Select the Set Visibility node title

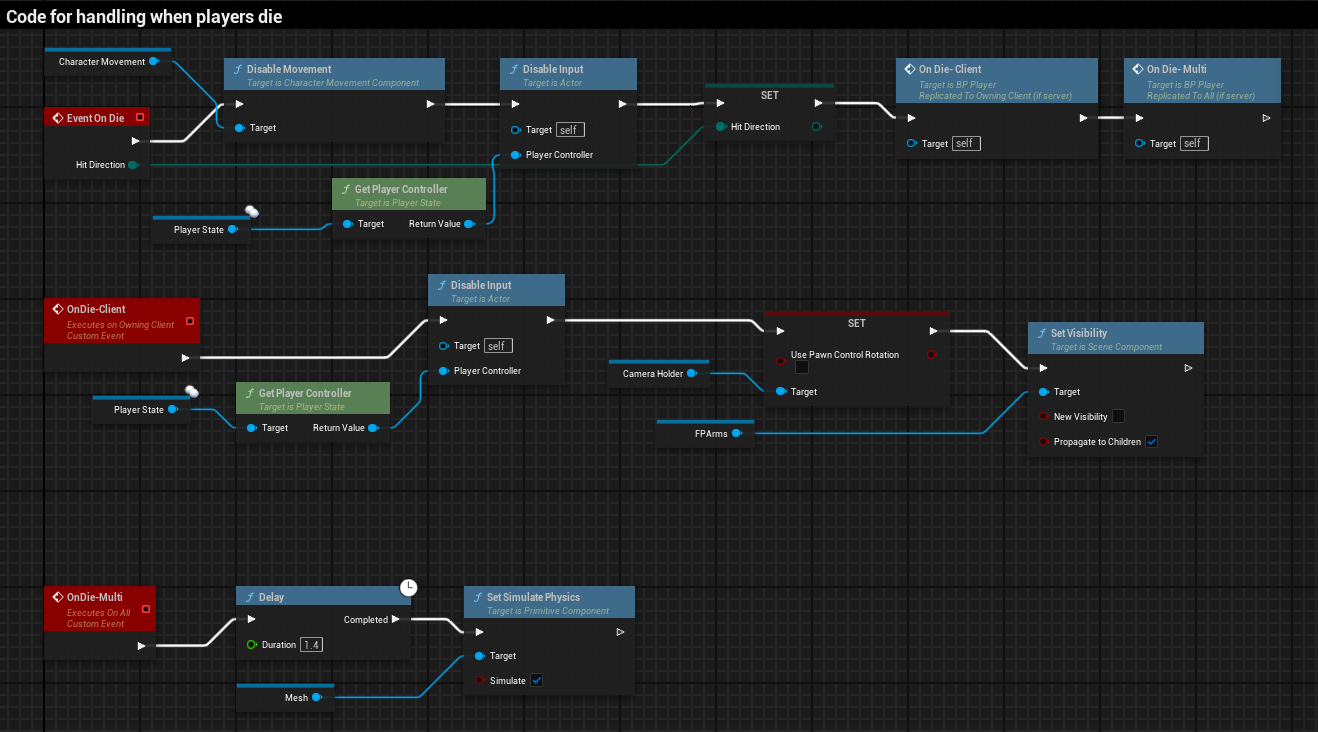click(x=1079, y=333)
